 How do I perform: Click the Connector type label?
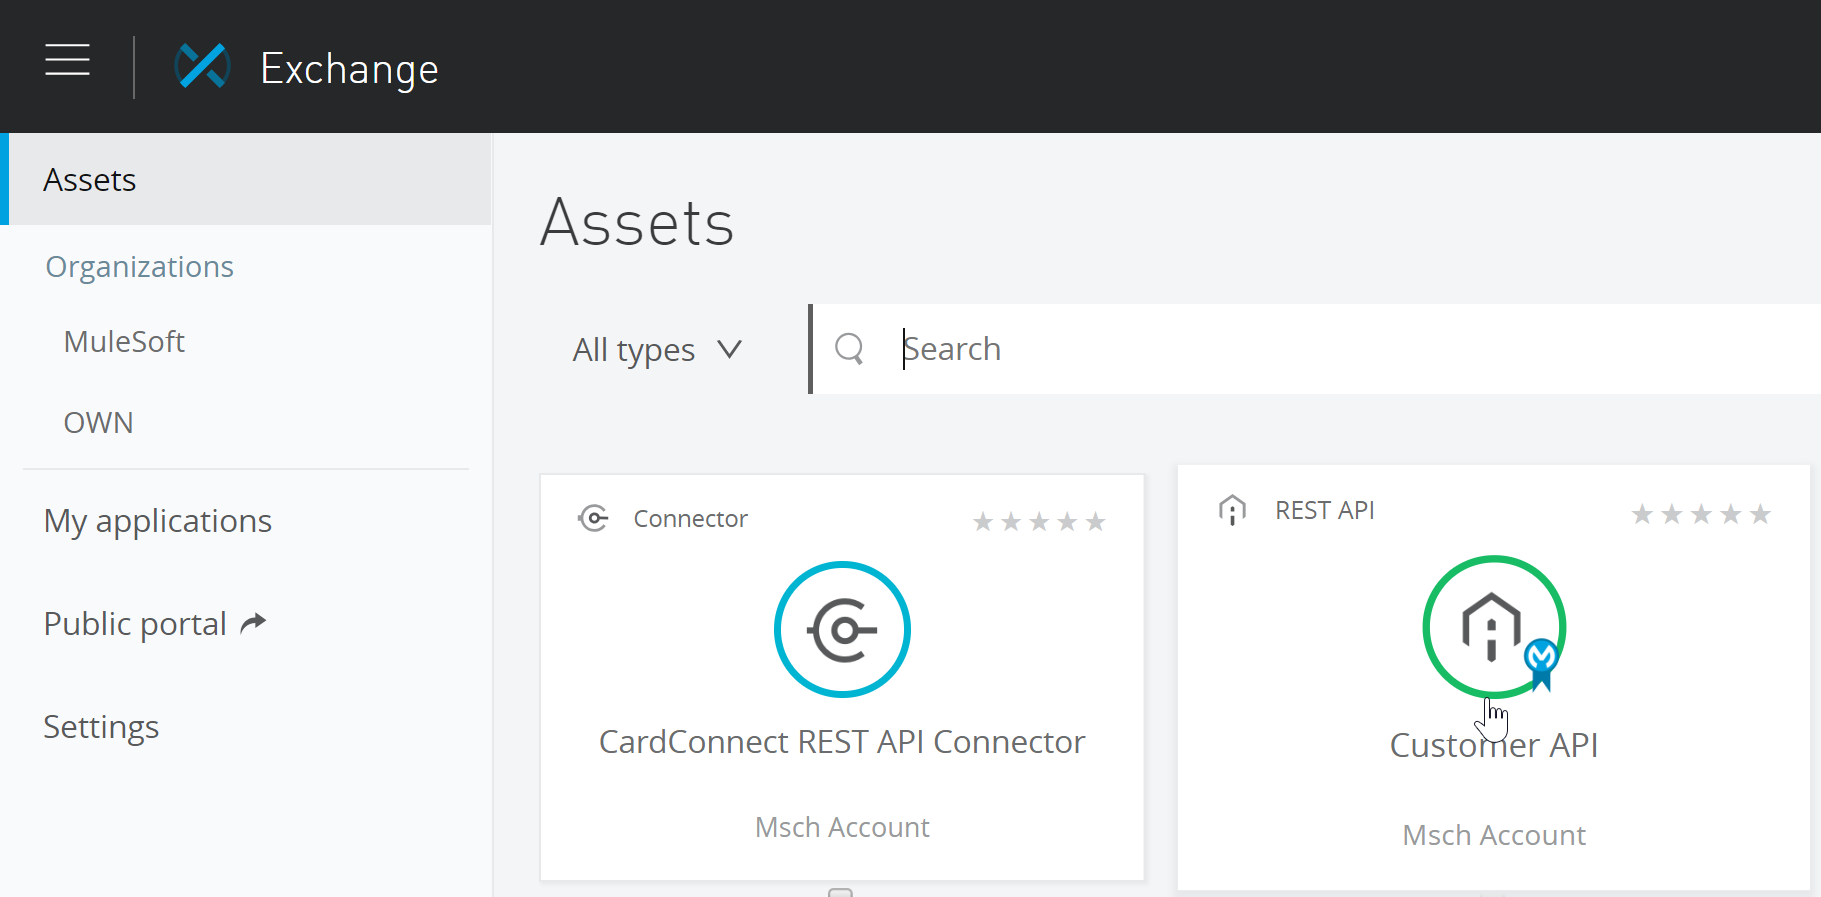690,519
